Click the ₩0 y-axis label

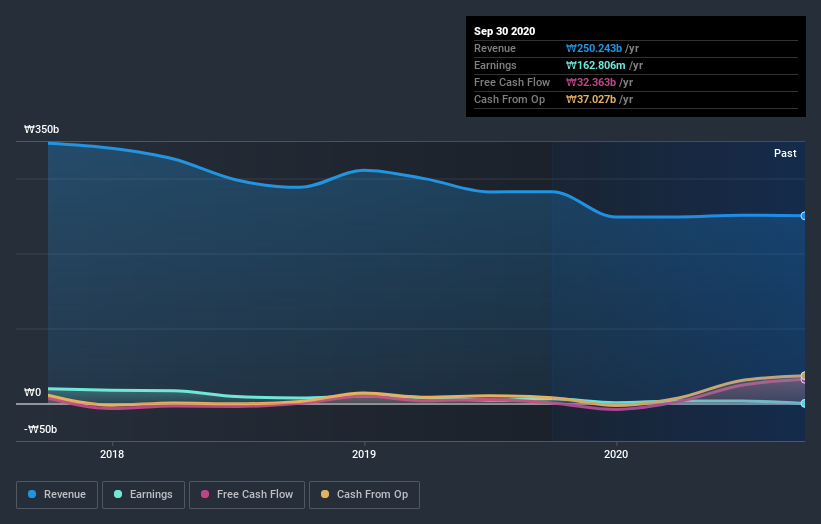pos(32,392)
